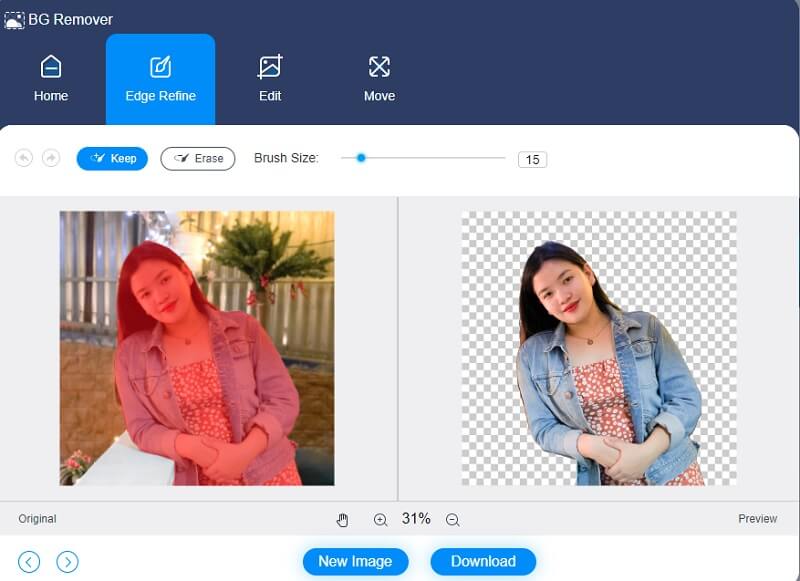This screenshot has width=800, height=581.
Task: Click the Download button
Action: coord(483,561)
